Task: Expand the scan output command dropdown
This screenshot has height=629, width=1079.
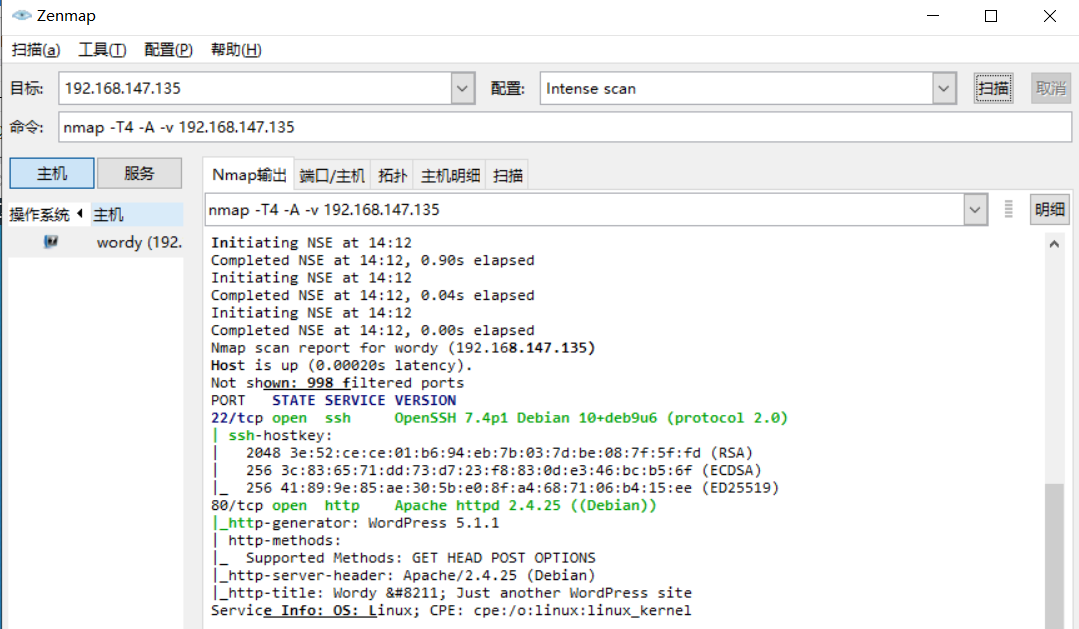Action: [x=974, y=210]
